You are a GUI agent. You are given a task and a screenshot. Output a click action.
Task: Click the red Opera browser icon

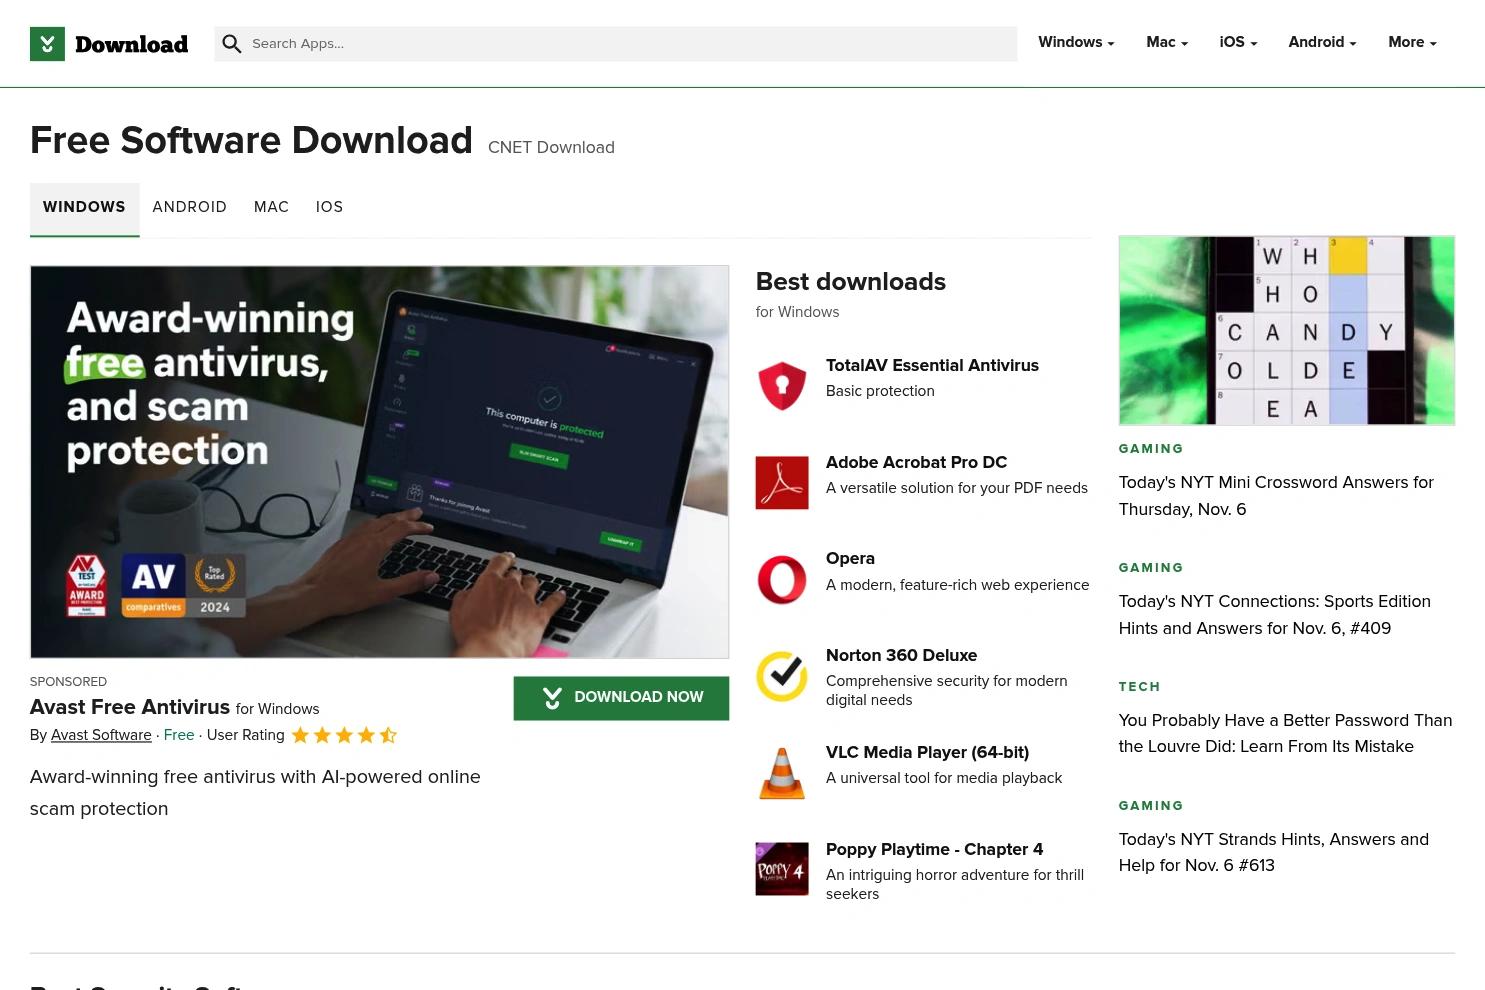pyautogui.click(x=782, y=579)
